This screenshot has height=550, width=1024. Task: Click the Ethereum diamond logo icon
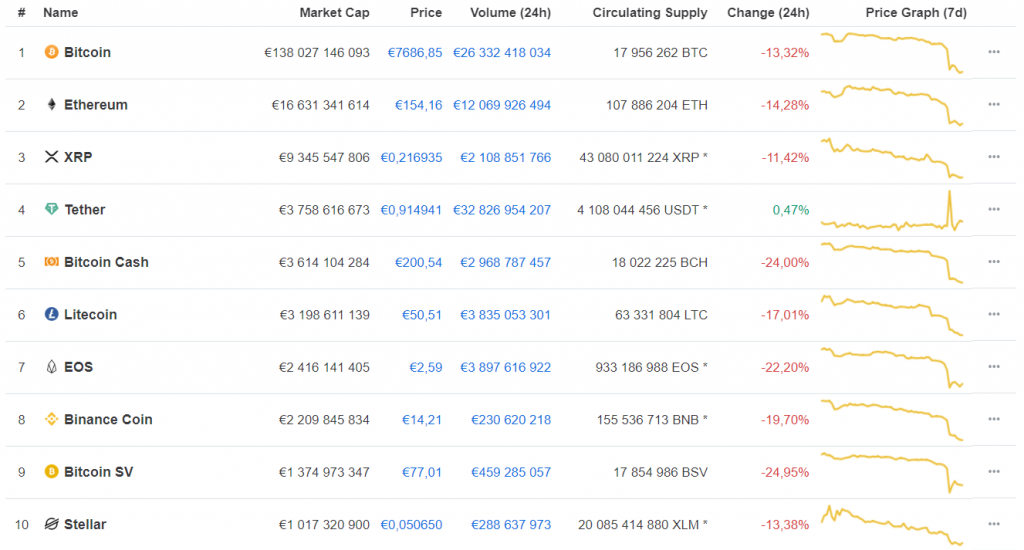(51, 105)
